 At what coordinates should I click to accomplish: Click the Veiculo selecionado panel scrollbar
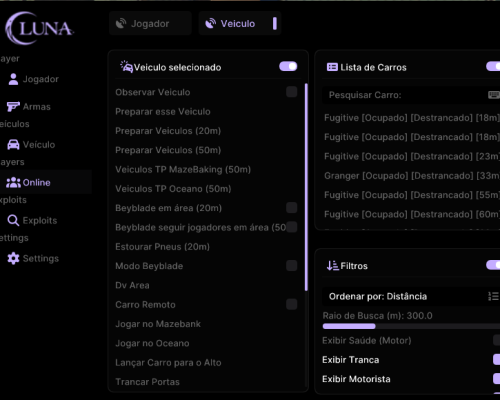coord(306,187)
